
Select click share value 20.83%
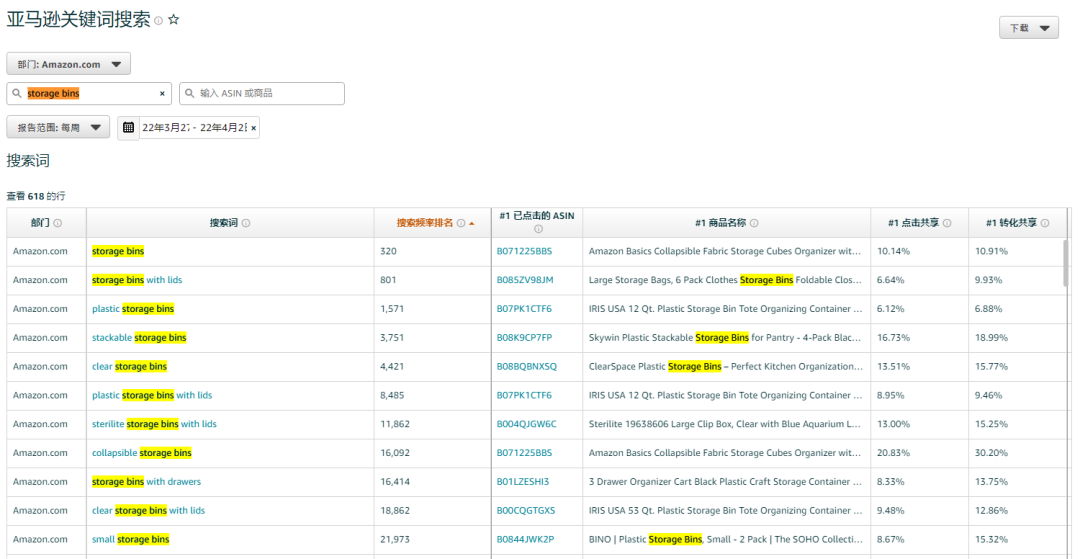[893, 454]
